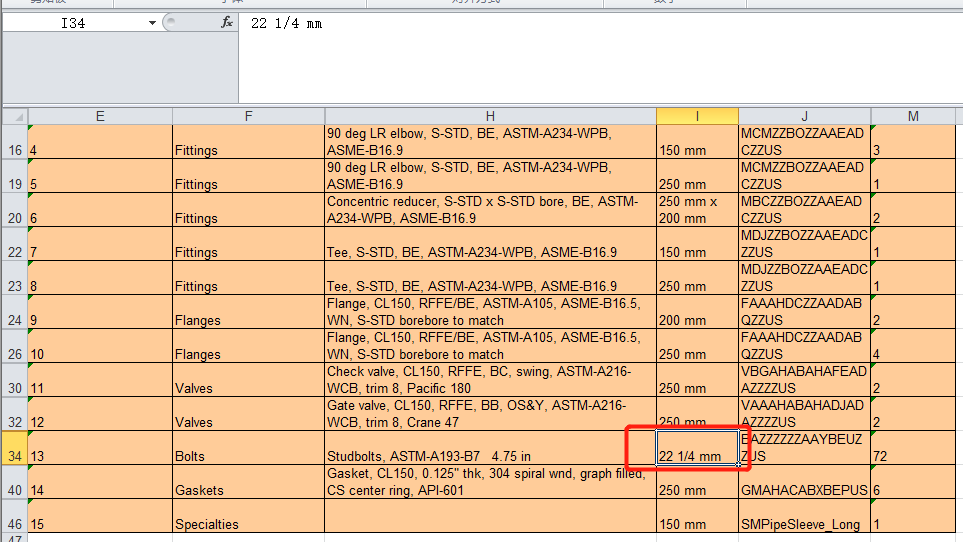This screenshot has height=542, width=963.
Task: Select row 19 header
Action: pos(15,176)
